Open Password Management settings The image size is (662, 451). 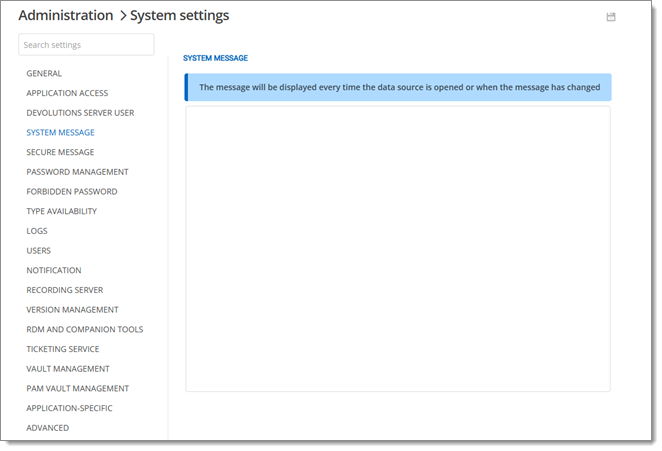point(77,172)
